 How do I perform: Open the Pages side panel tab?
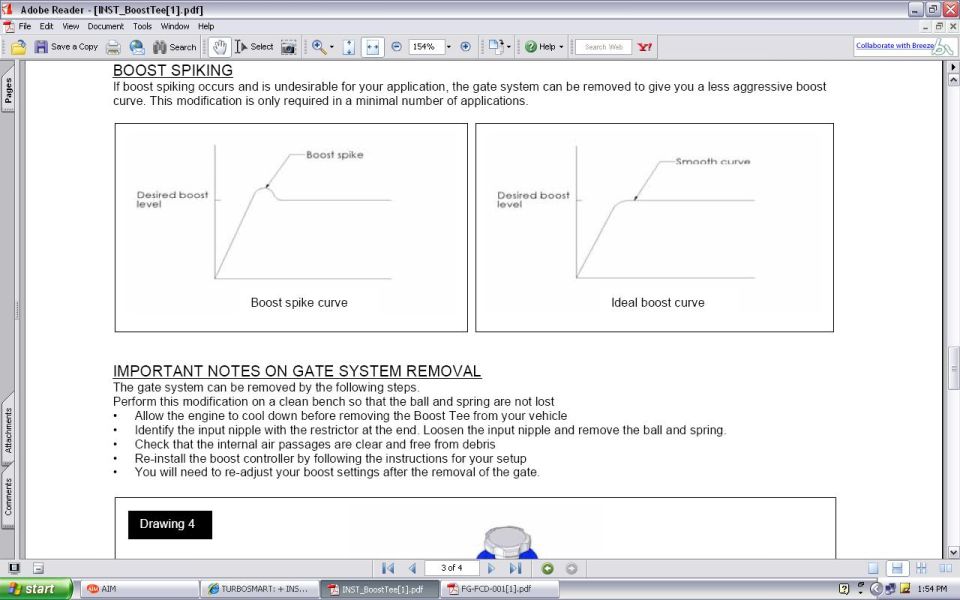(x=8, y=89)
